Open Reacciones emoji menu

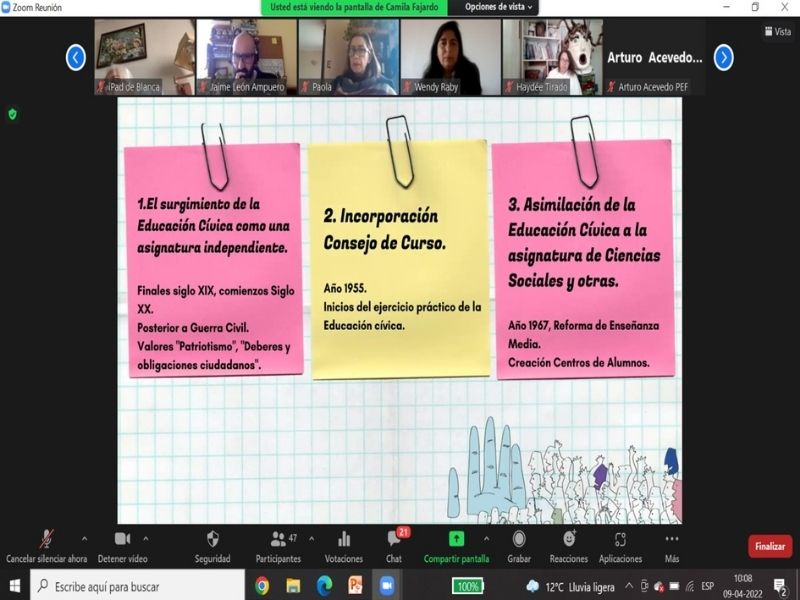click(x=569, y=546)
